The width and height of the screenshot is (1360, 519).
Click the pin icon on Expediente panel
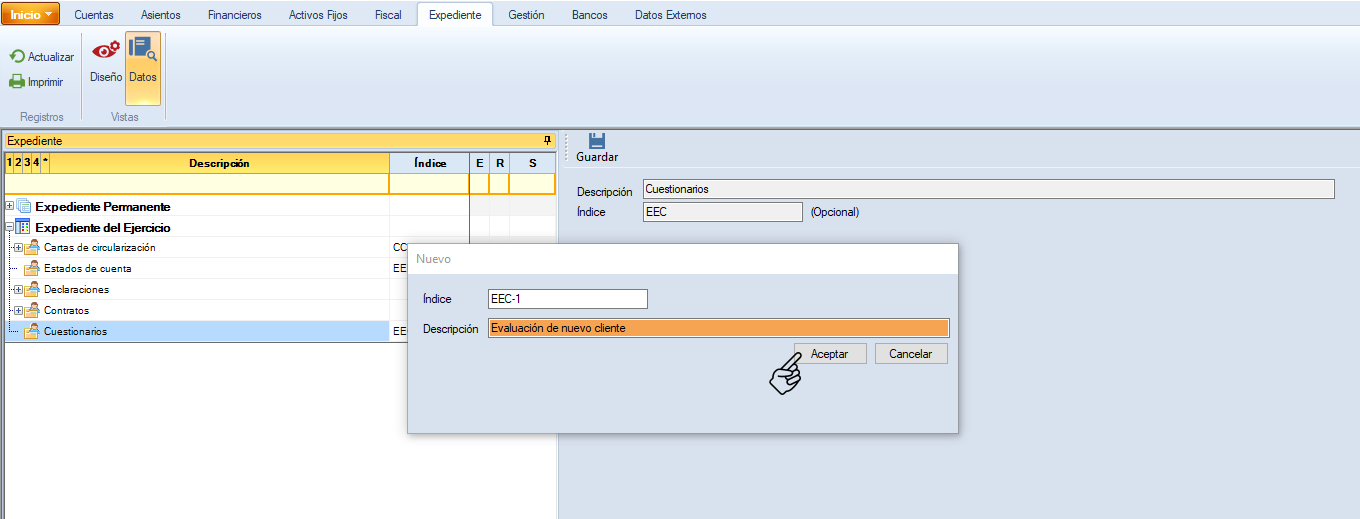point(547,141)
